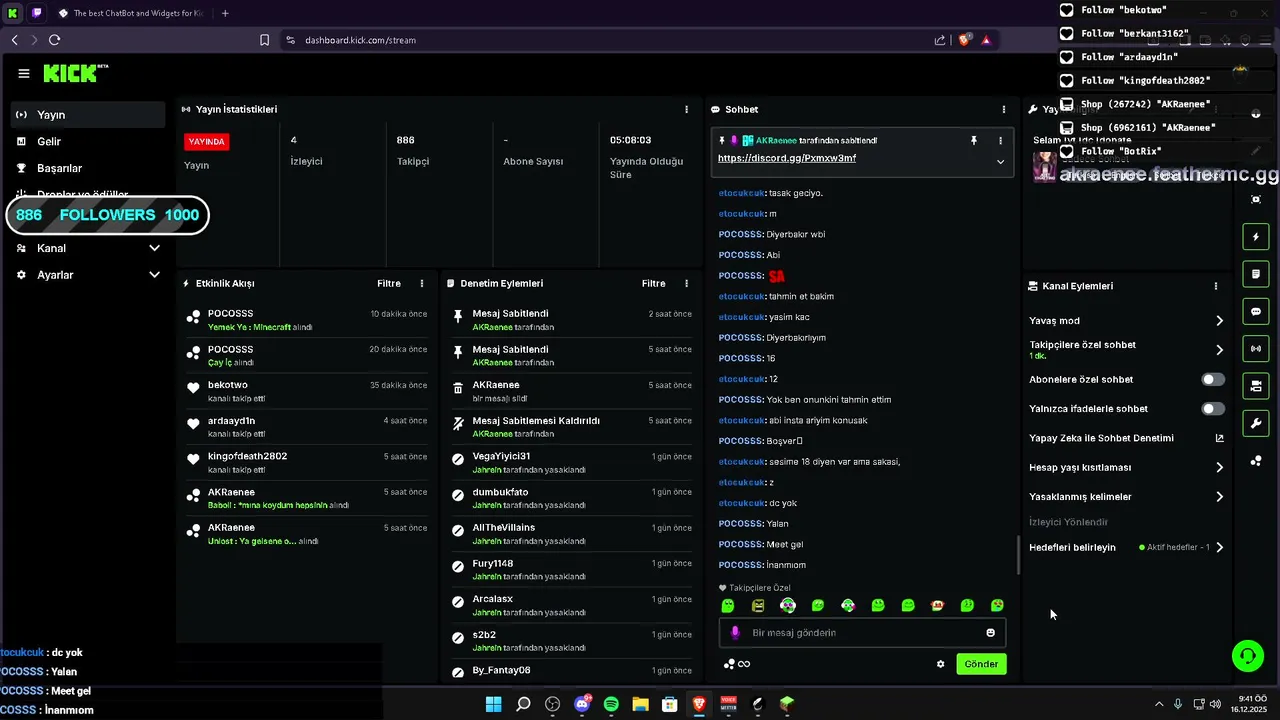Screen dimensions: 1280x720
Task: Expand Hedefleri belirleyin goals
Action: tap(1219, 547)
